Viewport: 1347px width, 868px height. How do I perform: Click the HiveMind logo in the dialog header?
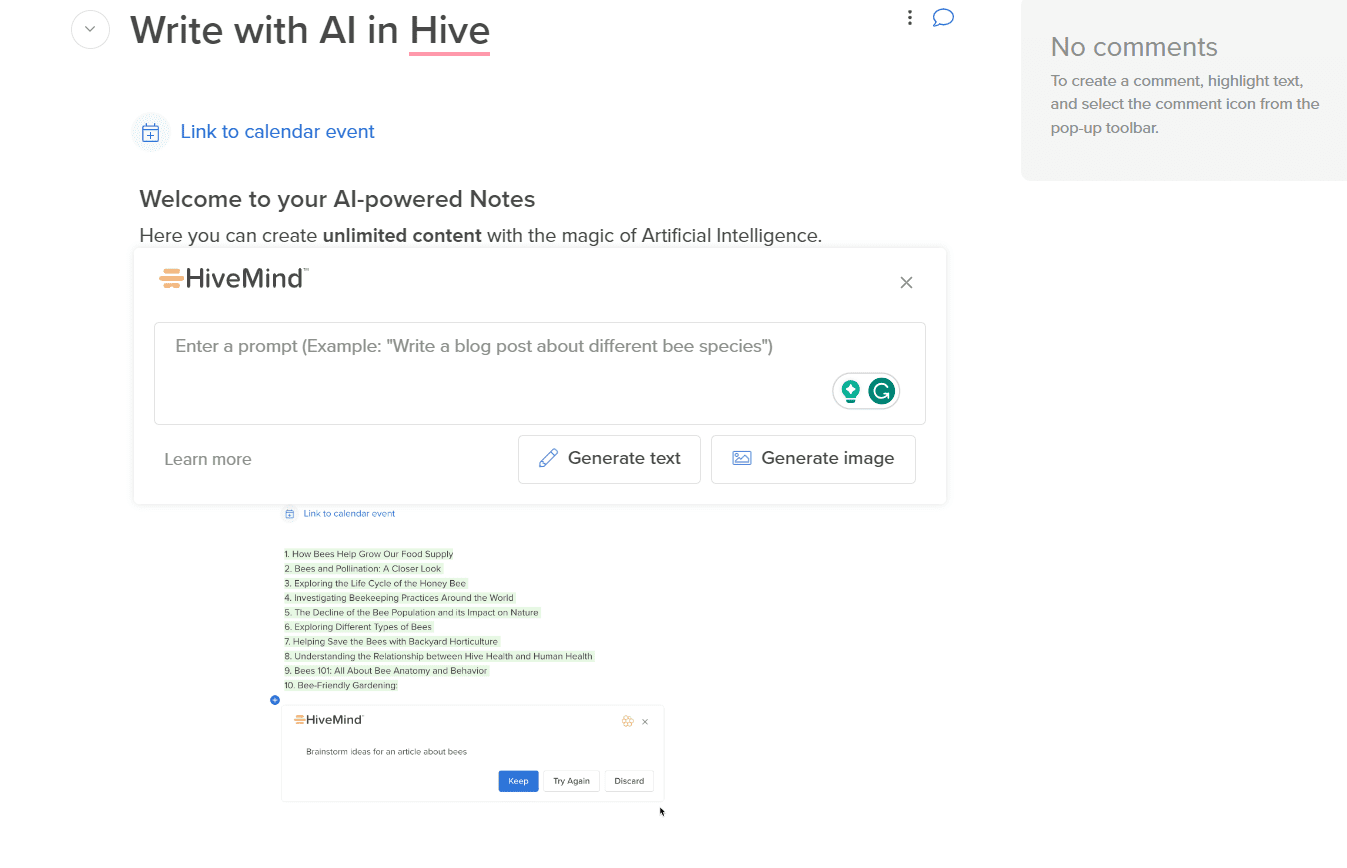pos(232,278)
